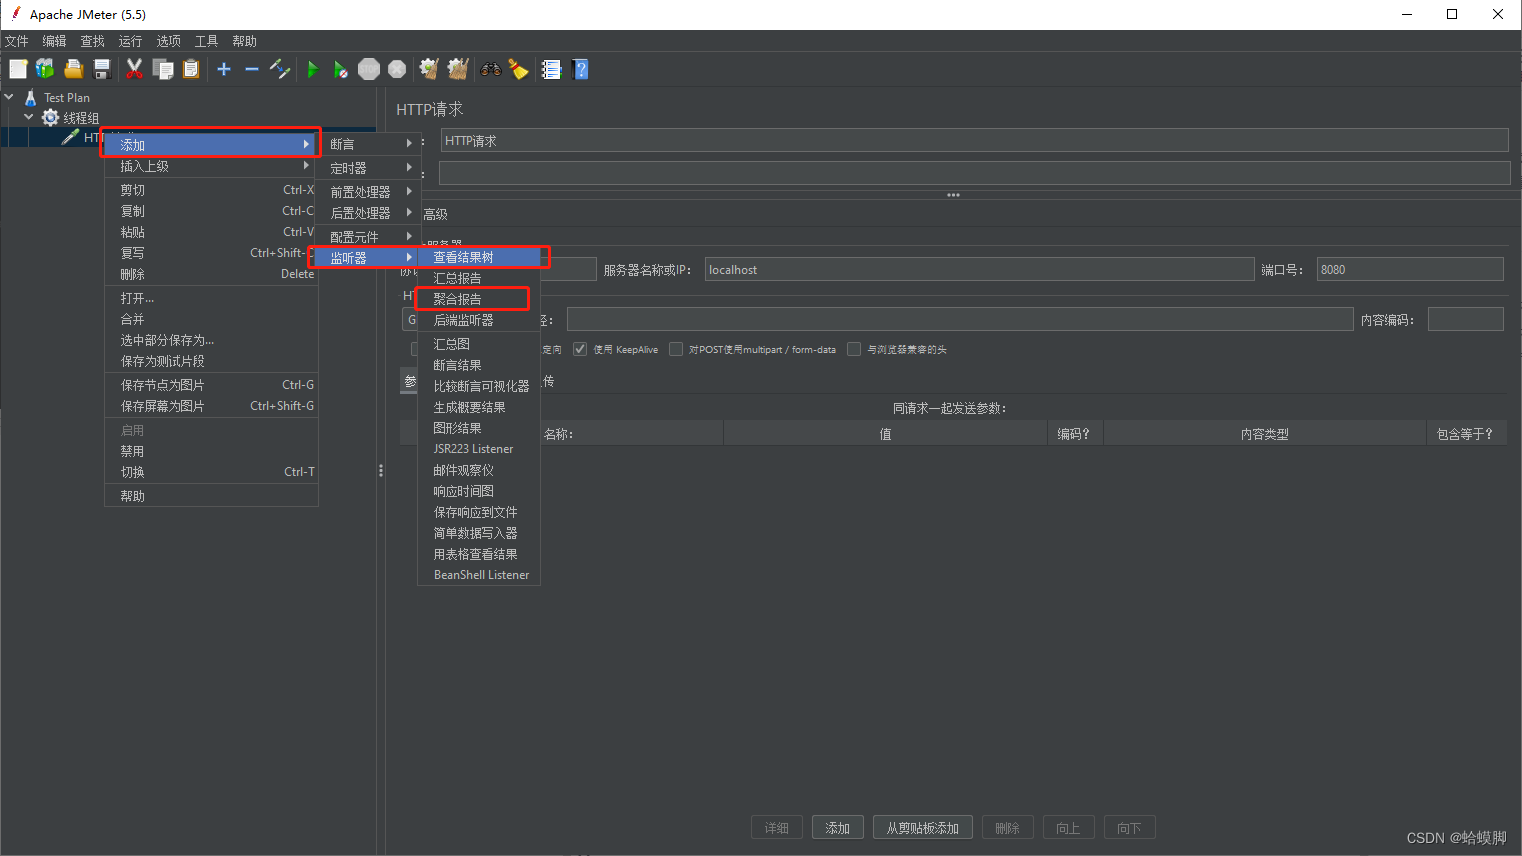Image resolution: width=1522 pixels, height=856 pixels.
Task: Click the Expand all plus icon
Action: tap(224, 69)
